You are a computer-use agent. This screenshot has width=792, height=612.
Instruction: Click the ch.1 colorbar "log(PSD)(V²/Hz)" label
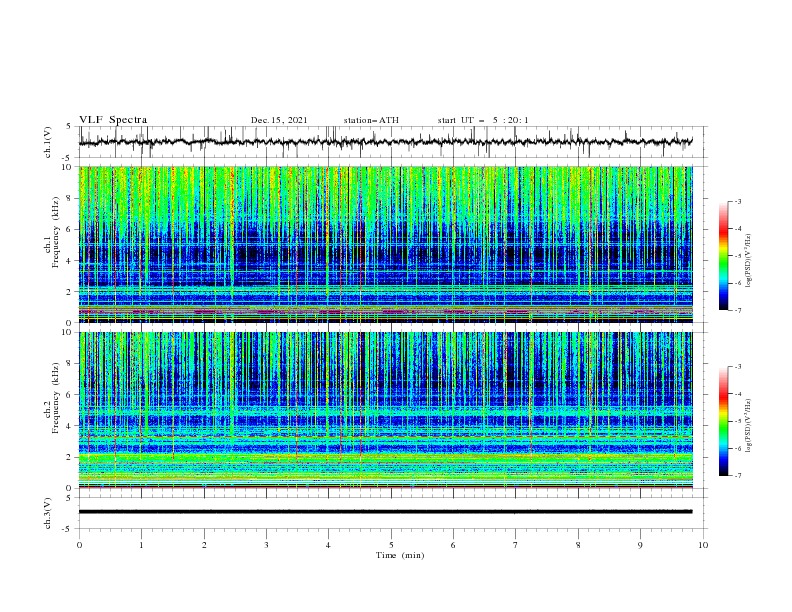click(x=748, y=261)
